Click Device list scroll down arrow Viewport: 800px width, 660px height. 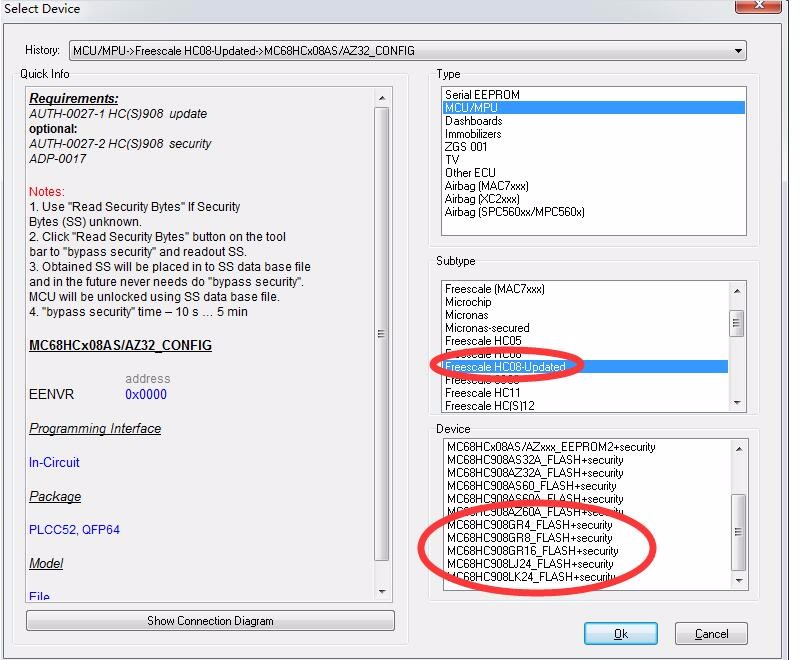tap(739, 580)
